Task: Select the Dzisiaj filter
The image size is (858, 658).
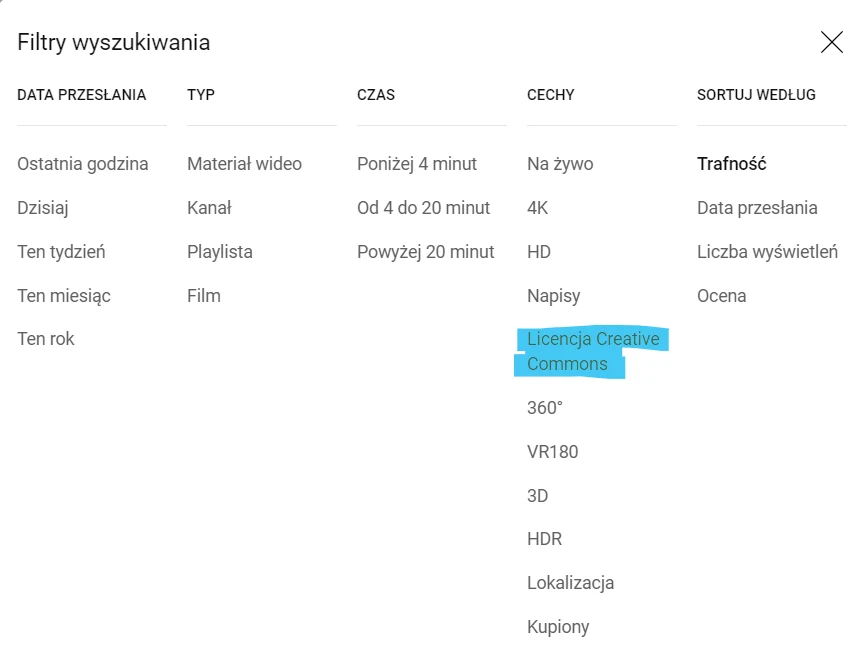Action: [x=46, y=208]
